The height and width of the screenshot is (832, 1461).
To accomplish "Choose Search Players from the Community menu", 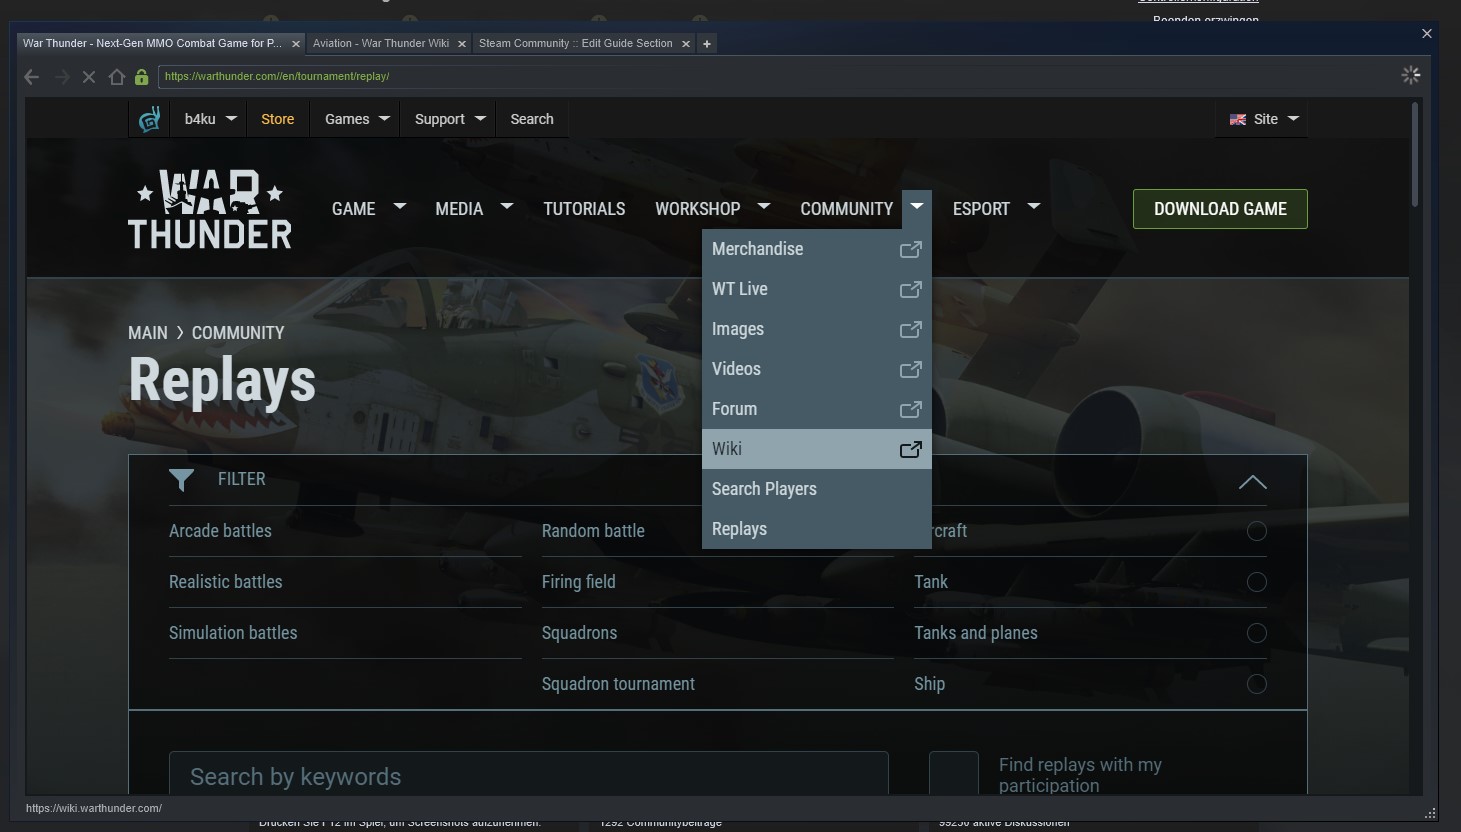I will pos(817,489).
